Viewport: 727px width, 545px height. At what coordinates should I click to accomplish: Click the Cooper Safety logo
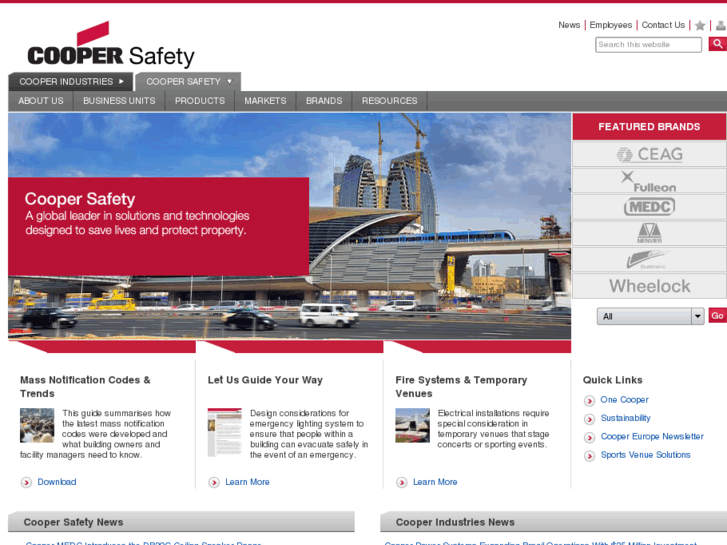click(111, 45)
